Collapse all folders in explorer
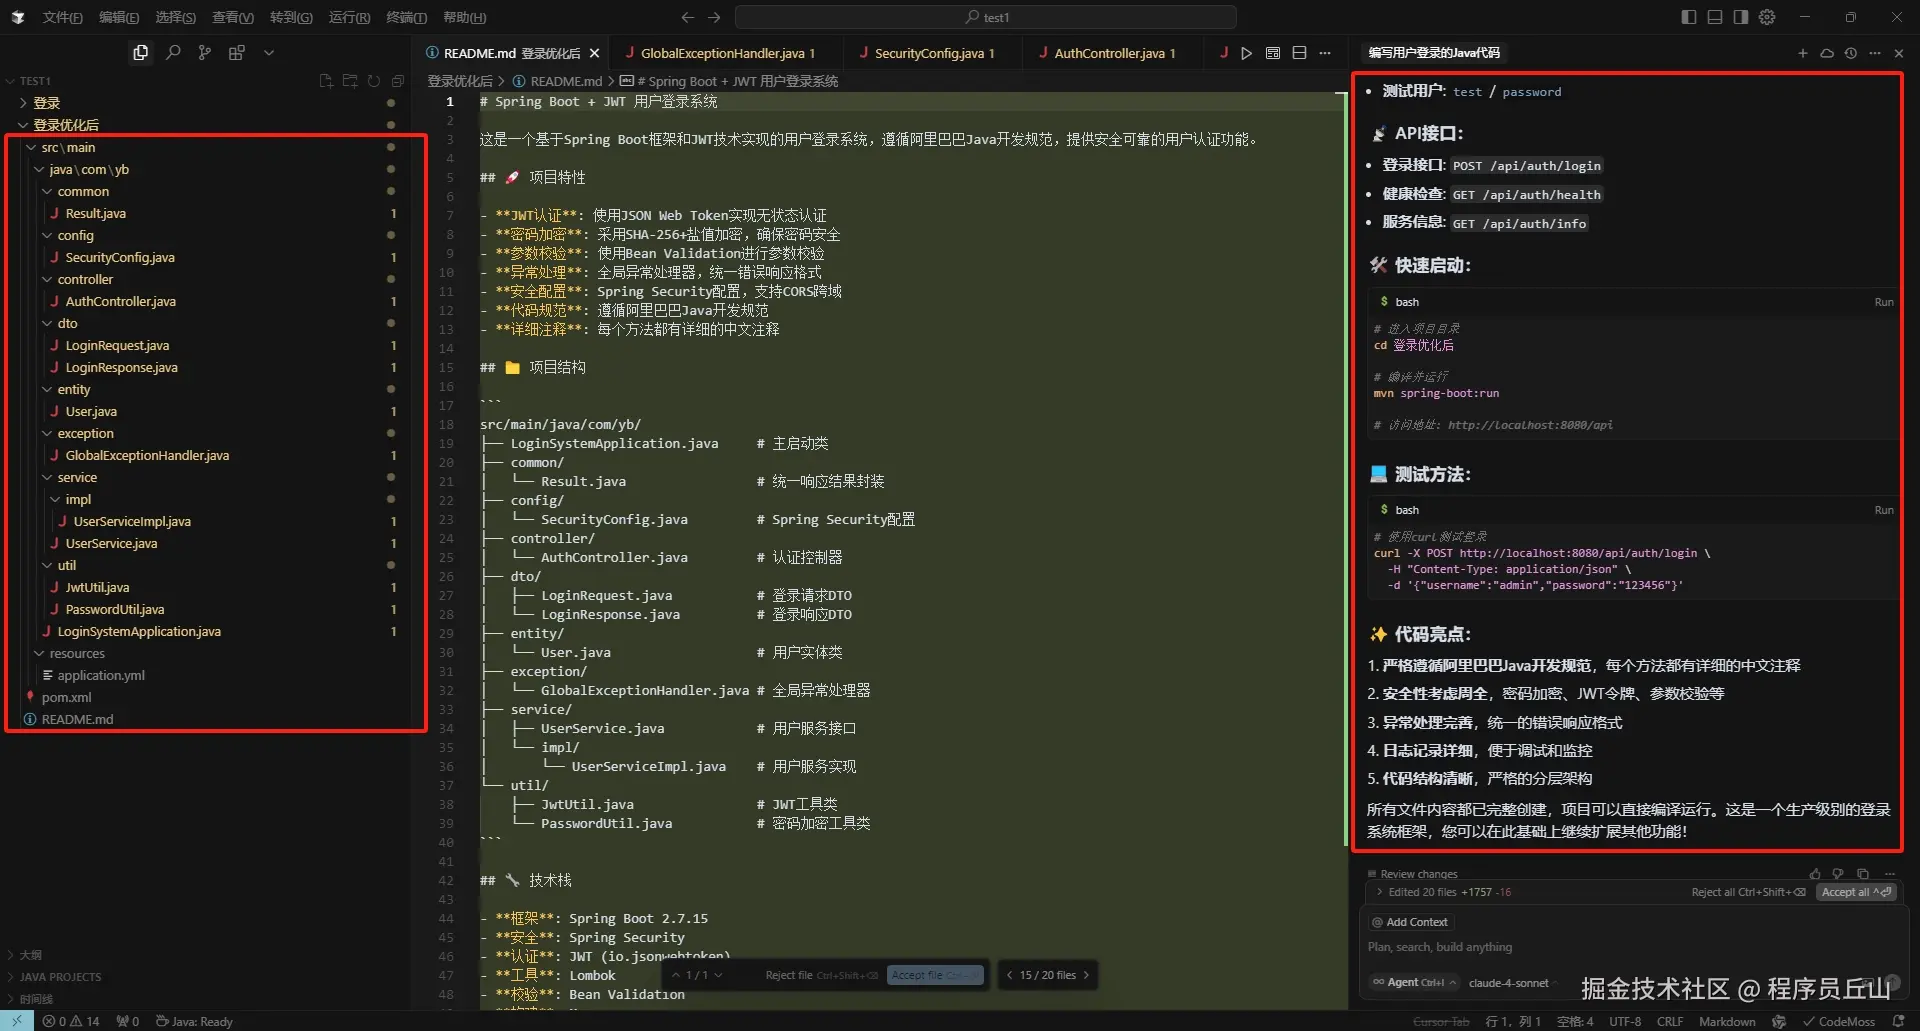Viewport: 1920px width, 1031px height. pos(398,81)
